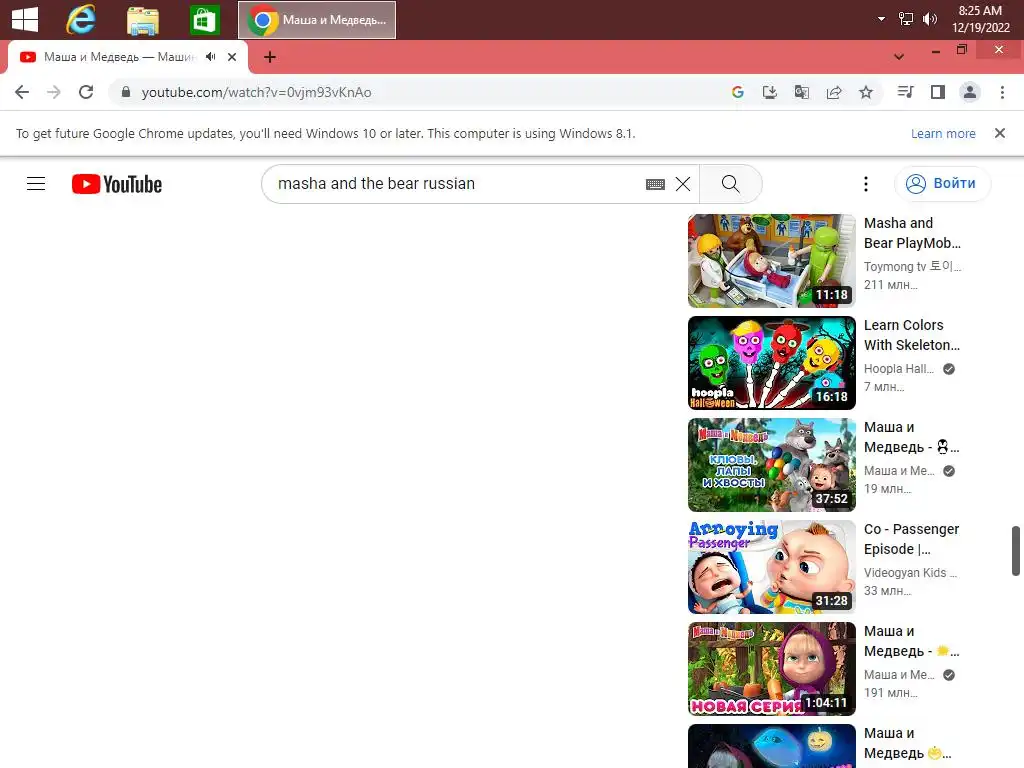This screenshot has width=1024, height=768.
Task: Open the Toymong tv channel name
Action: tap(912, 266)
